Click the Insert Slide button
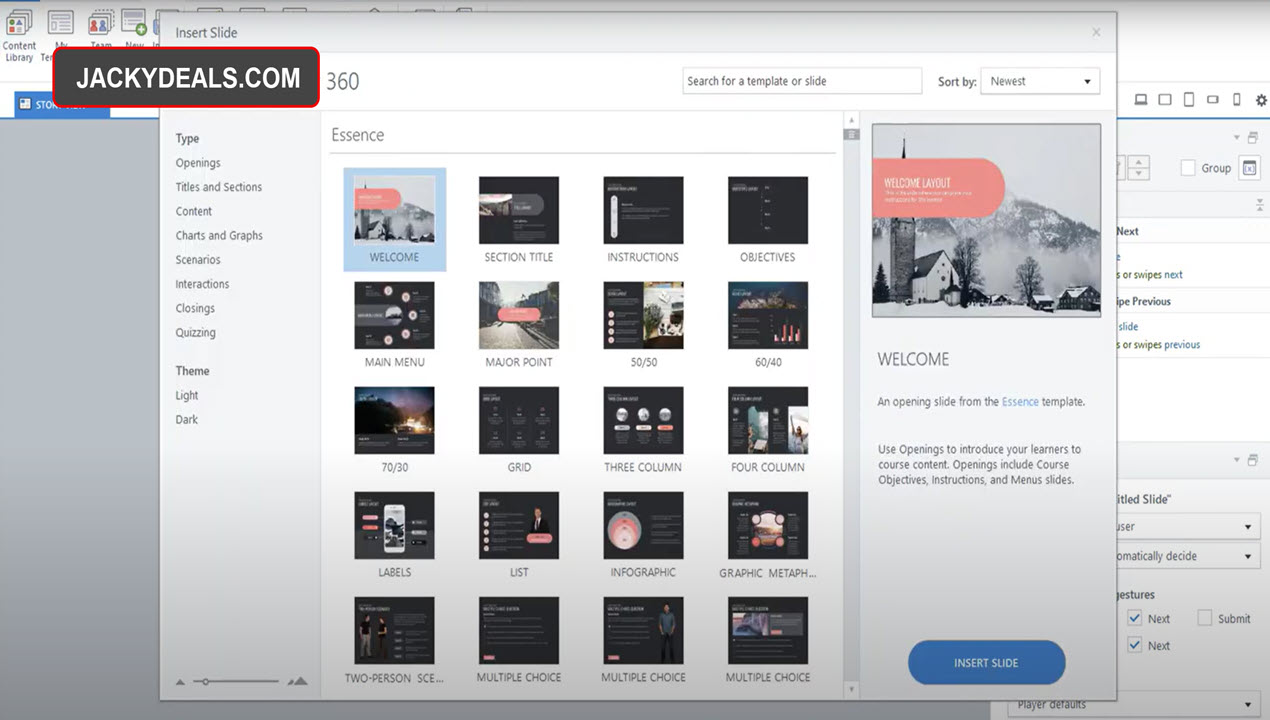 986,662
